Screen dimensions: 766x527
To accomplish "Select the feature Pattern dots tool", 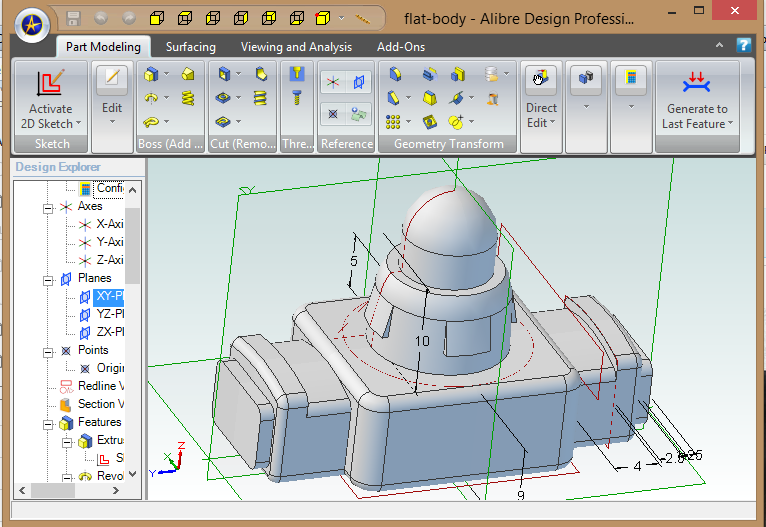I will 393,122.
